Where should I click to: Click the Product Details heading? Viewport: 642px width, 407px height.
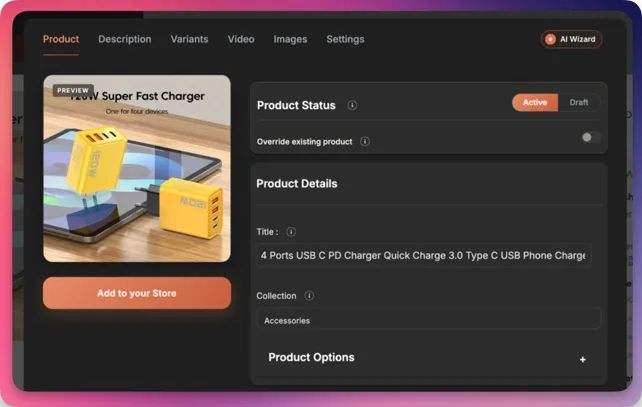[x=296, y=183]
